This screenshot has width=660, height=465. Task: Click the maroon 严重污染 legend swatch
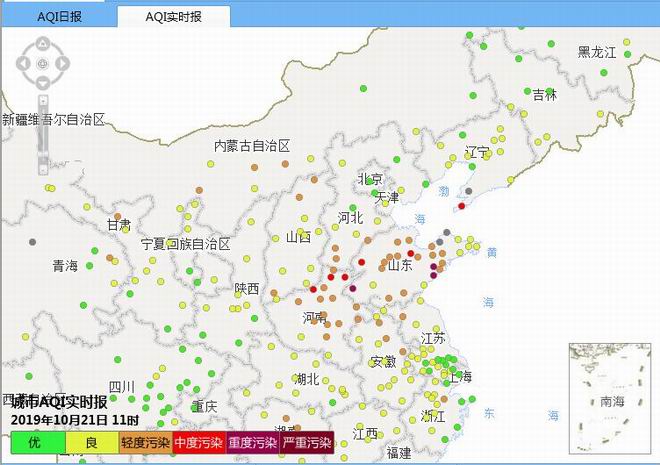307,442
